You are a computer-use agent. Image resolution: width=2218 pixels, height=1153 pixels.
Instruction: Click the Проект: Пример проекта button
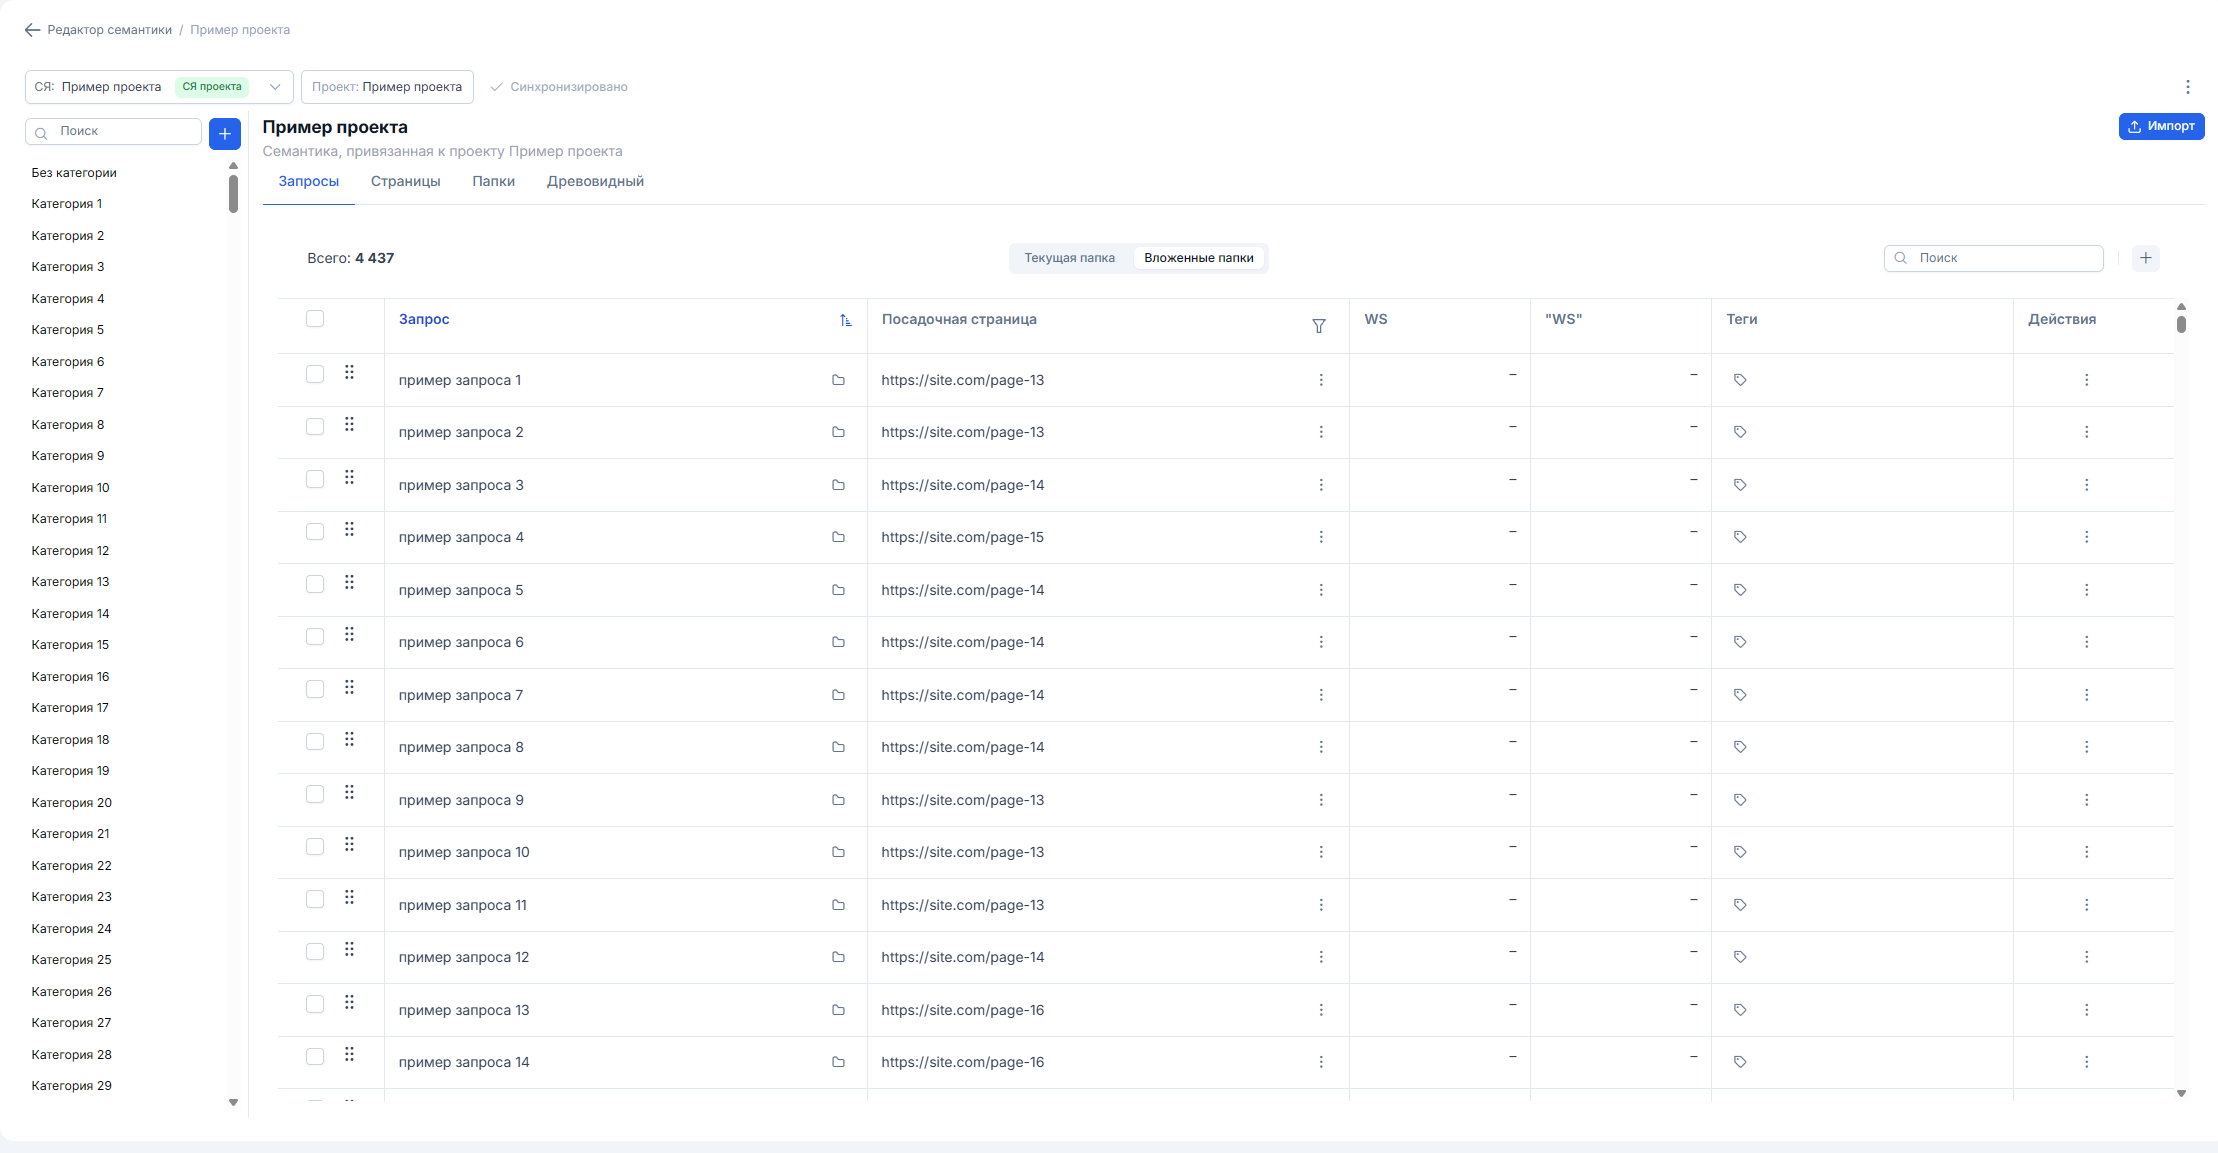click(x=387, y=87)
